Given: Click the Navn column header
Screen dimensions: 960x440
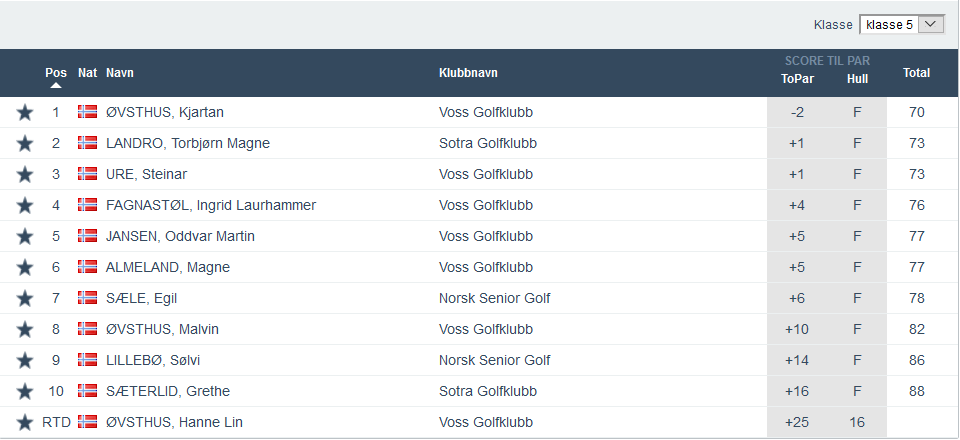Looking at the screenshot, I should [x=120, y=73].
